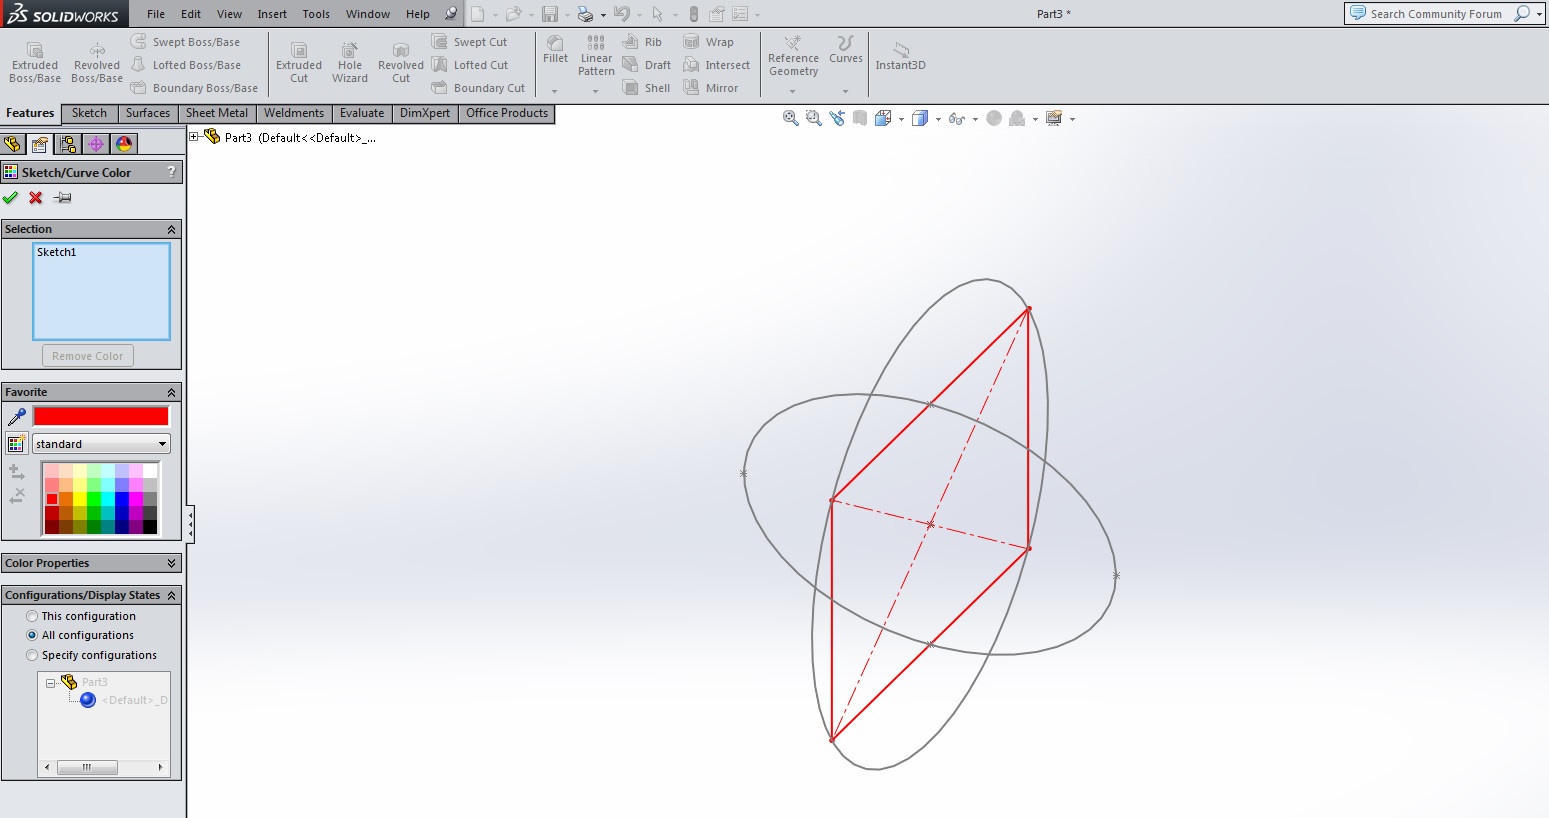Expand Part3 tree node in viewport
The image size is (1549, 818).
tap(194, 137)
